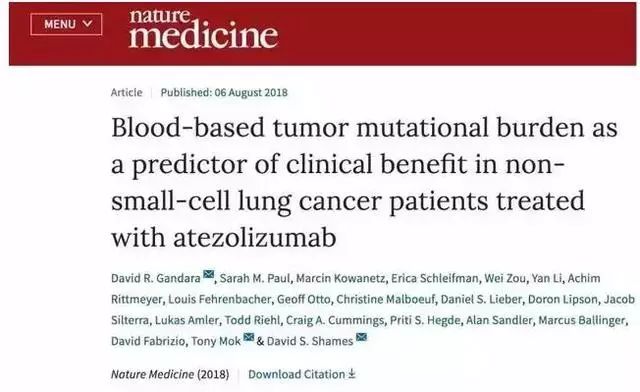The image size is (640, 392).
Task: Go to the Nature Medicine logo
Action: pos(203,29)
